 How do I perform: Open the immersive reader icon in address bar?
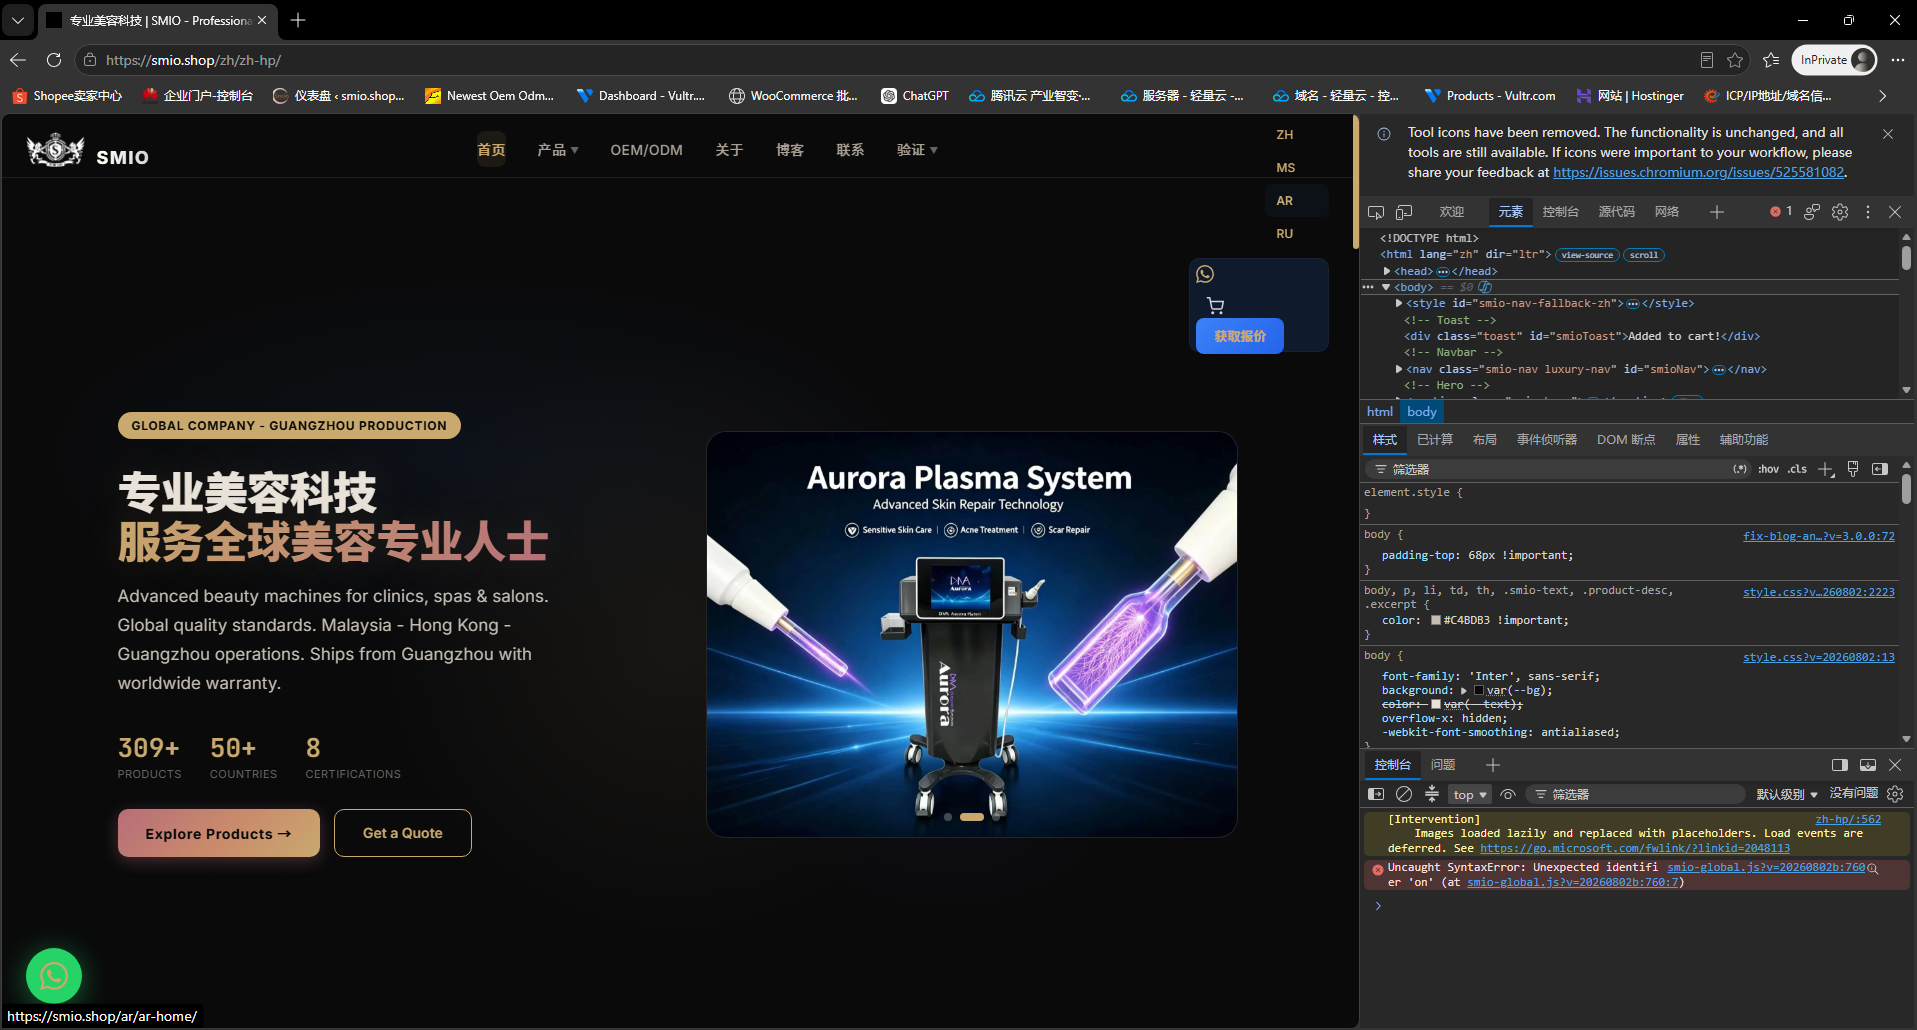click(1707, 60)
